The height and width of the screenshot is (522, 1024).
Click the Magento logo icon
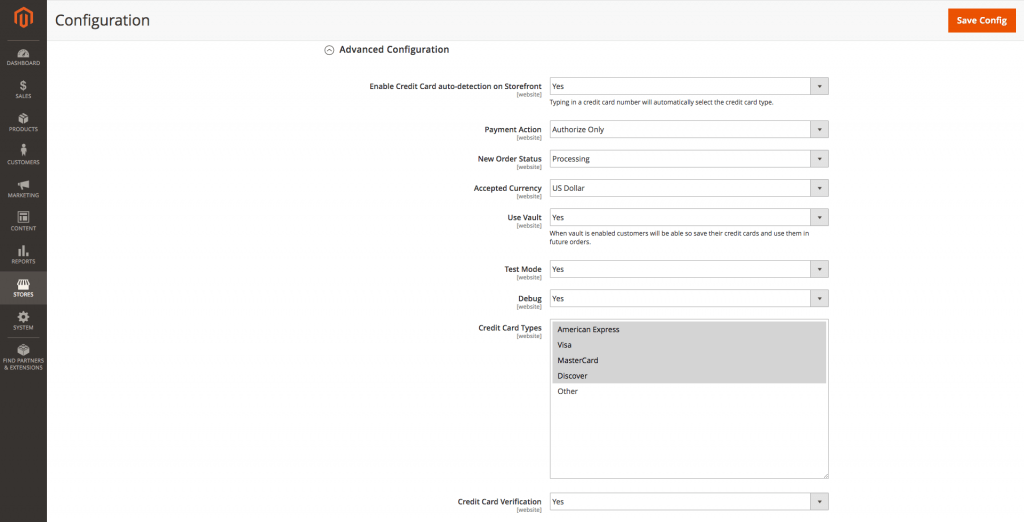click(x=23, y=18)
